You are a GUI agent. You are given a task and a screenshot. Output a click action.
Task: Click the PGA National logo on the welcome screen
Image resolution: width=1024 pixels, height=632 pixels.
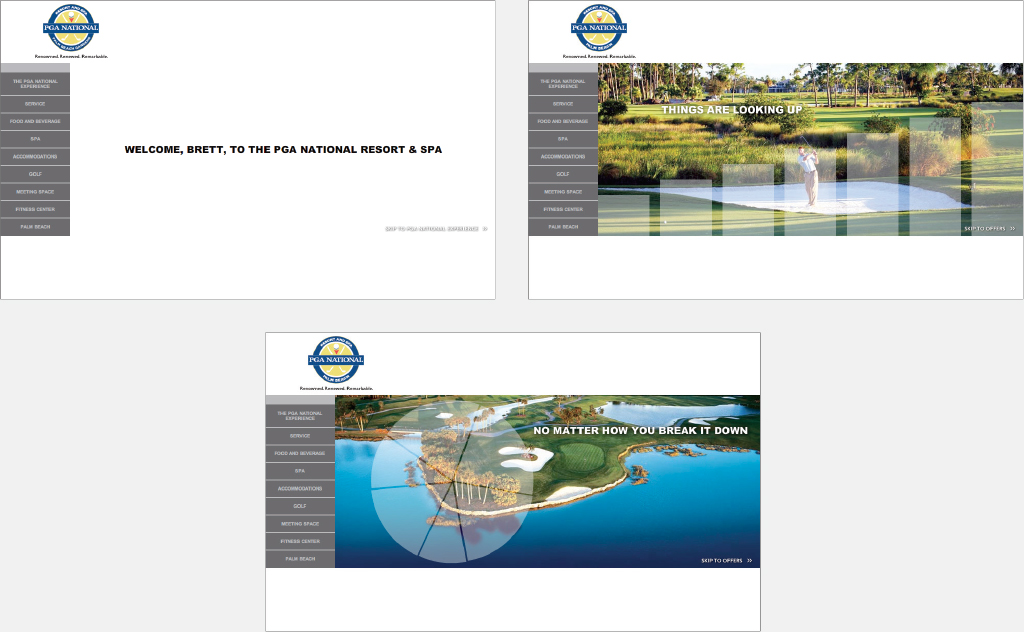coord(71,28)
